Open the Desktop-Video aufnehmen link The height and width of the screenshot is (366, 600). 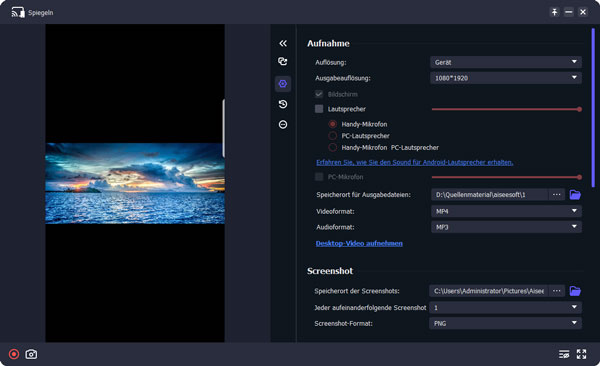[x=359, y=243]
